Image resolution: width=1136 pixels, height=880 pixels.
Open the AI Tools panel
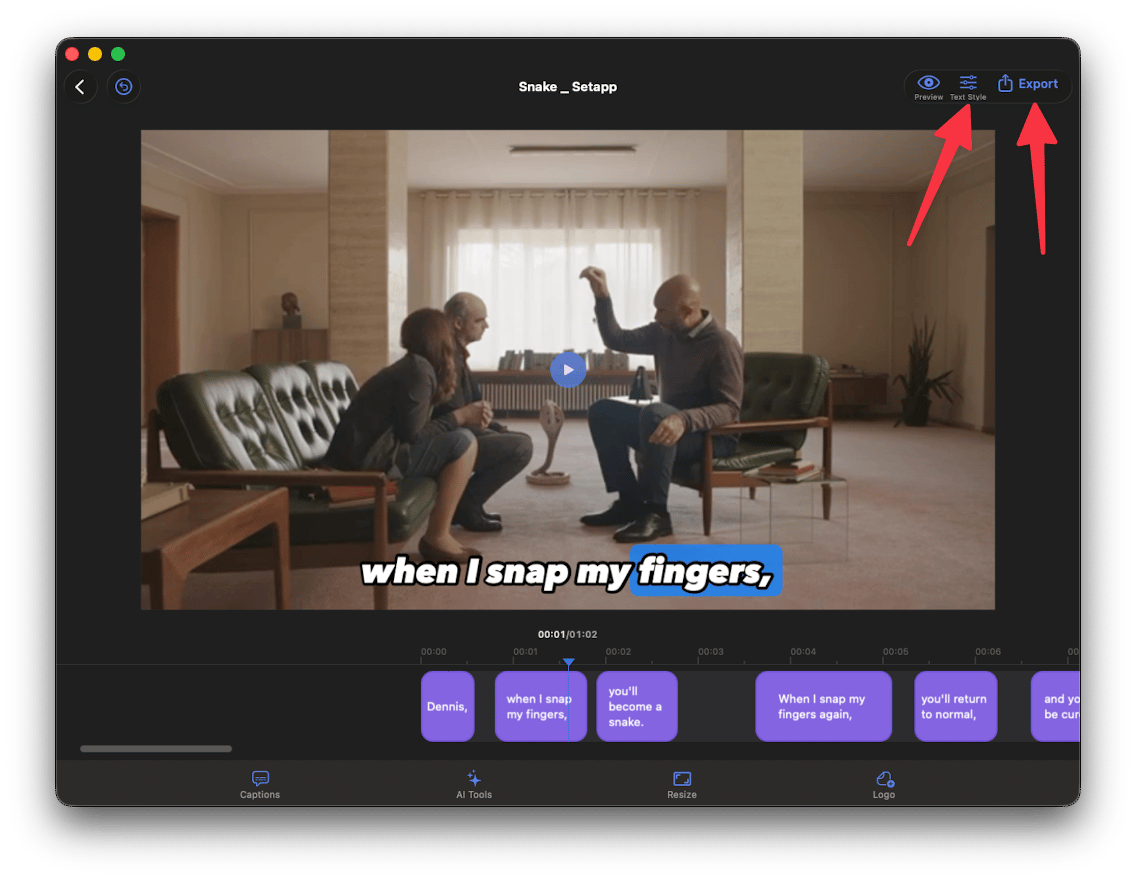pyautogui.click(x=473, y=784)
